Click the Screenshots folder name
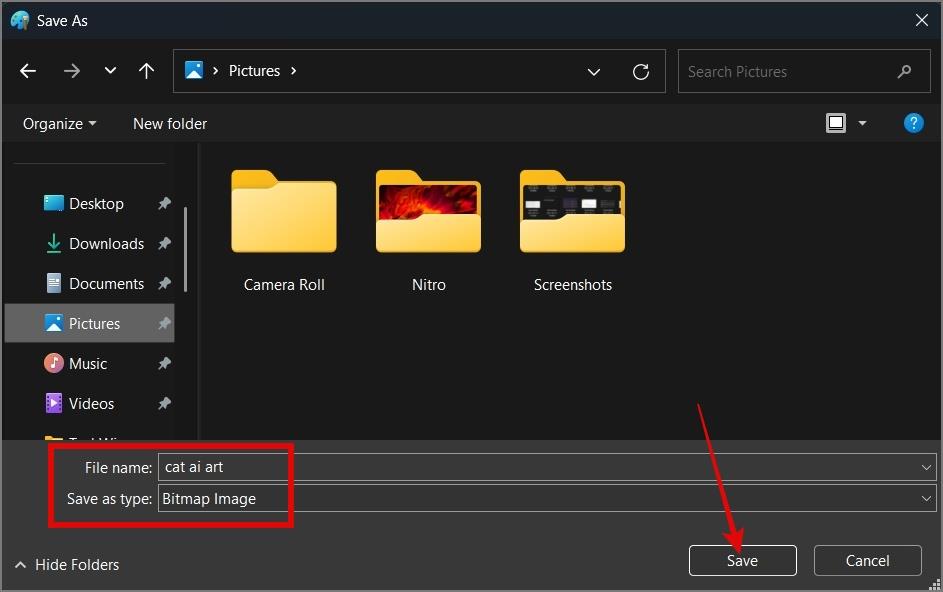This screenshot has width=943, height=592. pyautogui.click(x=573, y=285)
